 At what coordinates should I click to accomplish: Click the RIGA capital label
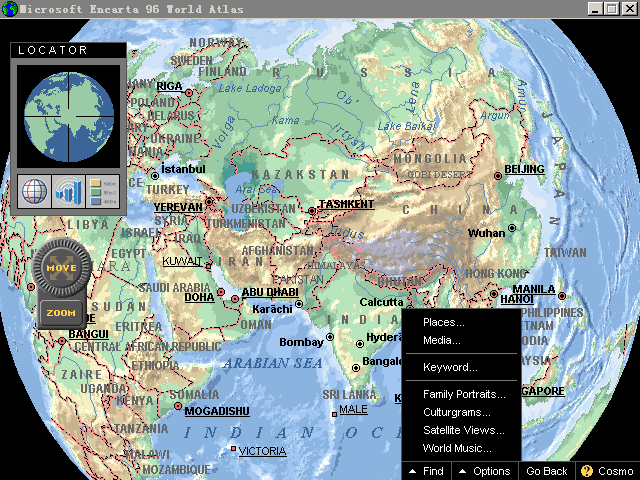click(x=169, y=86)
